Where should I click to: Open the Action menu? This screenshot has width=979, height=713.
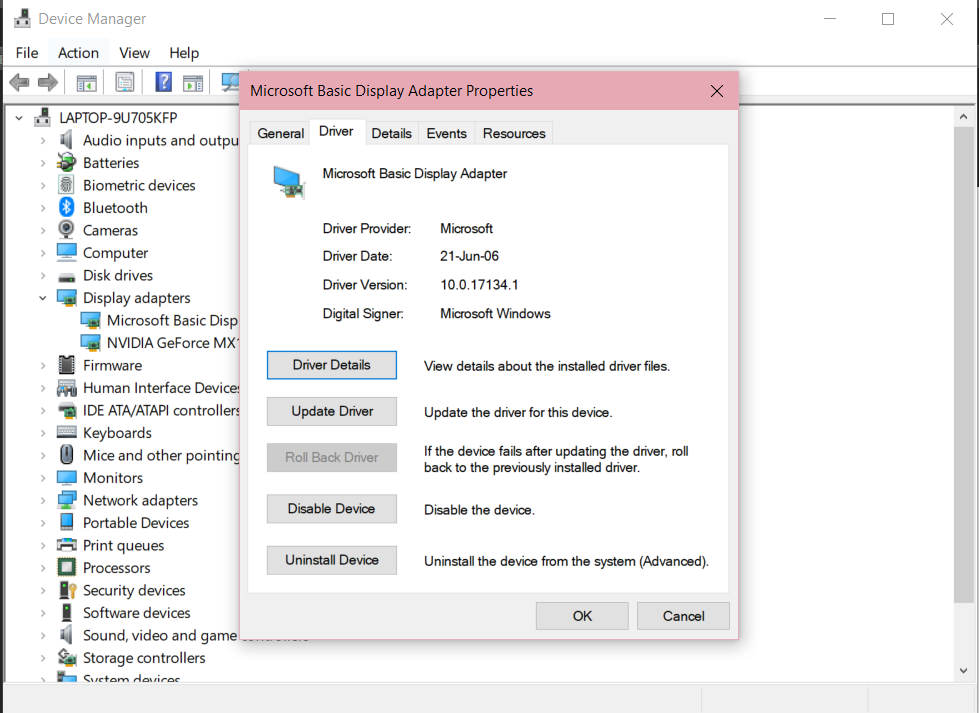coord(78,53)
